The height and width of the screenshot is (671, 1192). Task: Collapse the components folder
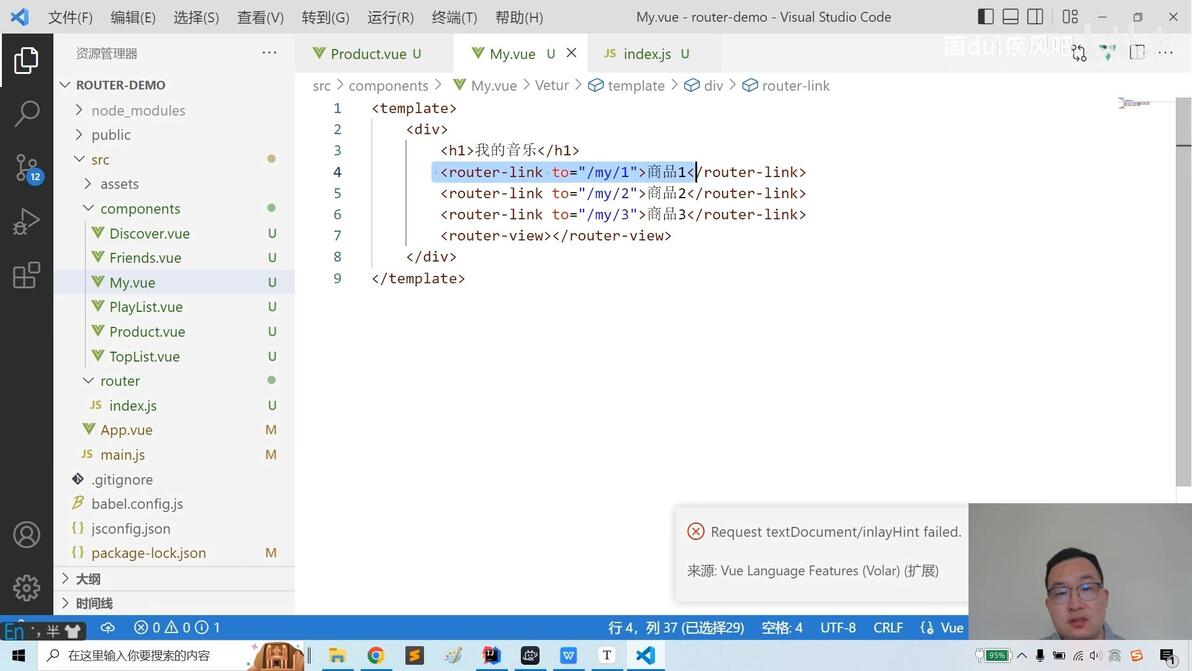click(x=140, y=208)
